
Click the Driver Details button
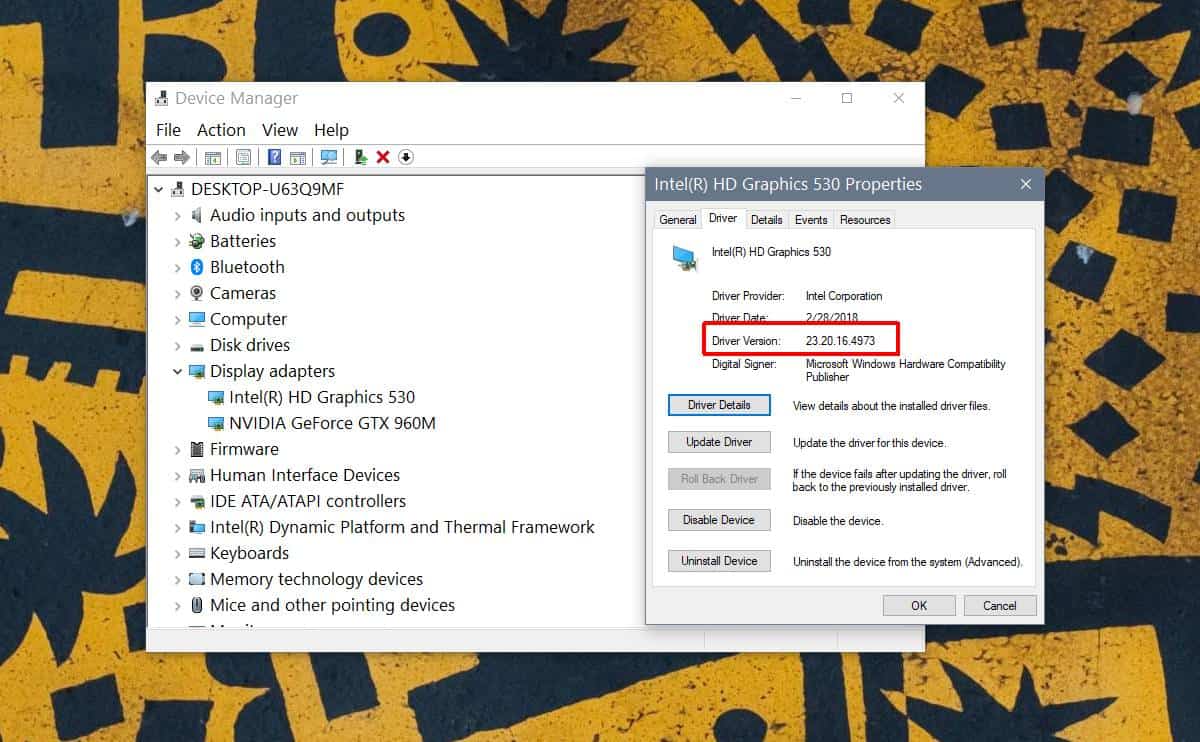pyautogui.click(x=719, y=405)
